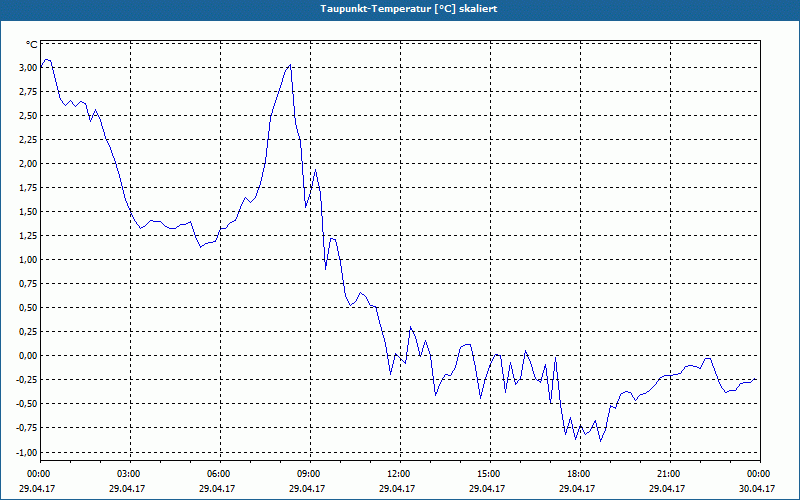Select the -0,25 y-axis label
This screenshot has width=800, height=500.
click(x=27, y=379)
